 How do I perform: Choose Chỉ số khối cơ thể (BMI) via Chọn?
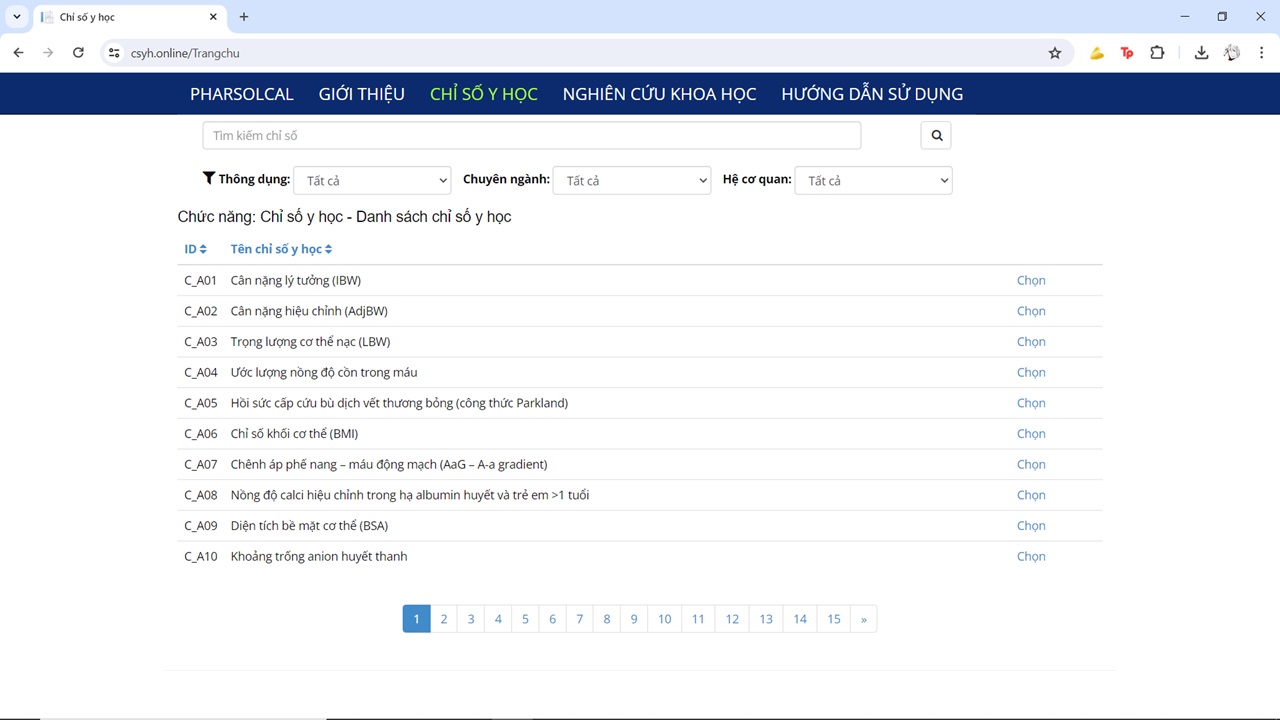1031,434
